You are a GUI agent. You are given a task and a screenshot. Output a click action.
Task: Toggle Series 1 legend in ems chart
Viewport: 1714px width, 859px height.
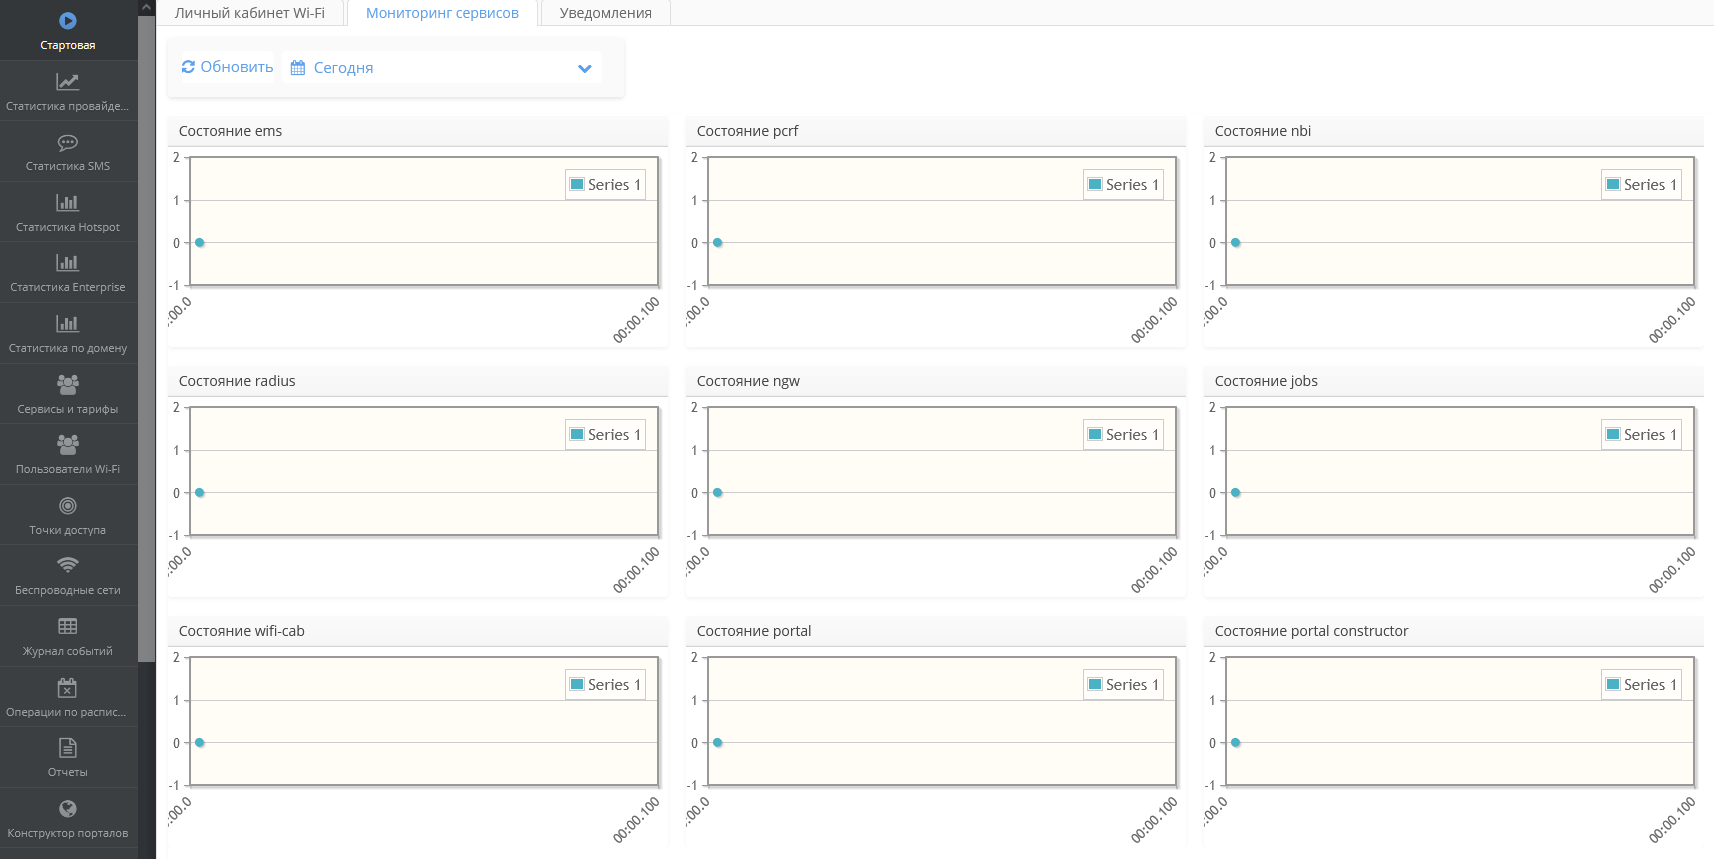click(x=606, y=185)
